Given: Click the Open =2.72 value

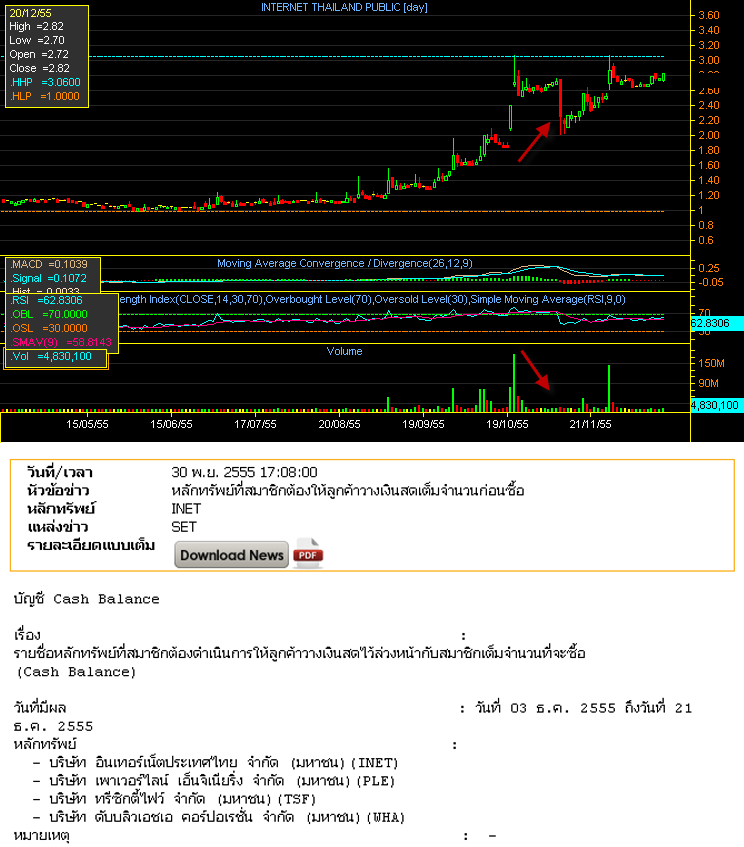Looking at the screenshot, I should tap(39, 54).
